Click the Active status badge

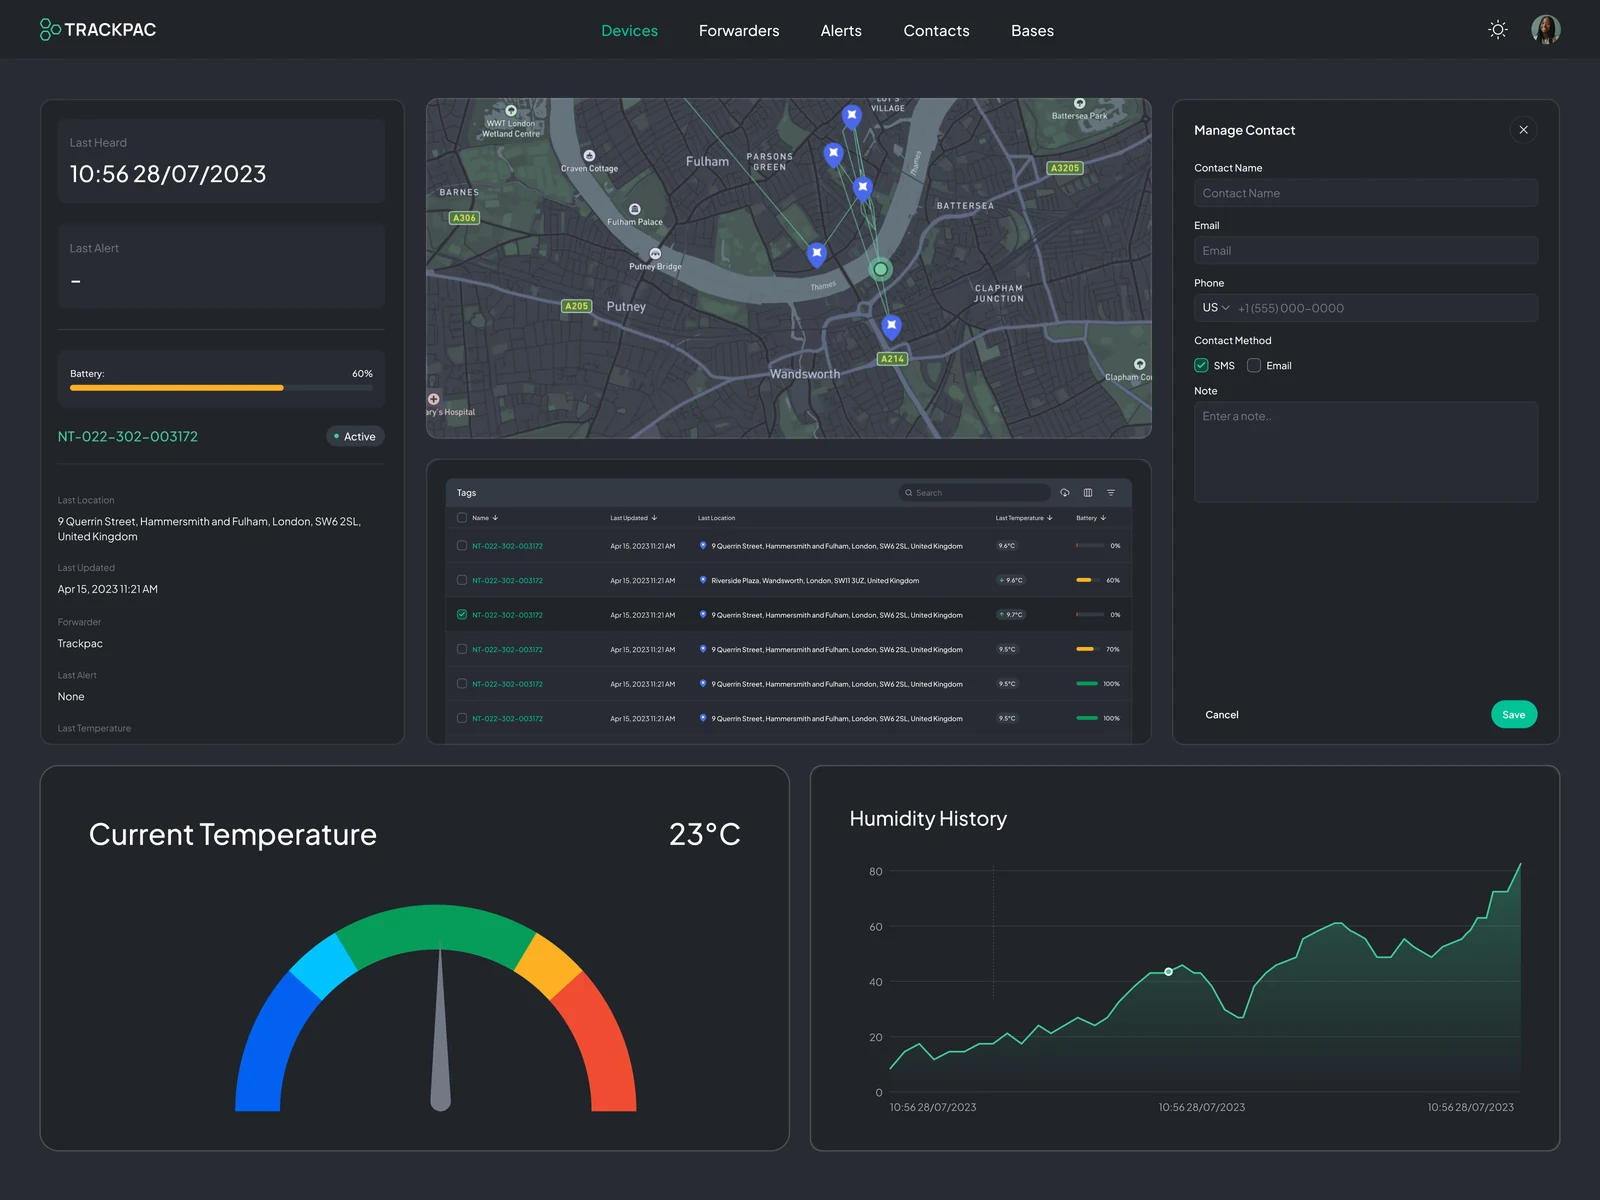355,437
